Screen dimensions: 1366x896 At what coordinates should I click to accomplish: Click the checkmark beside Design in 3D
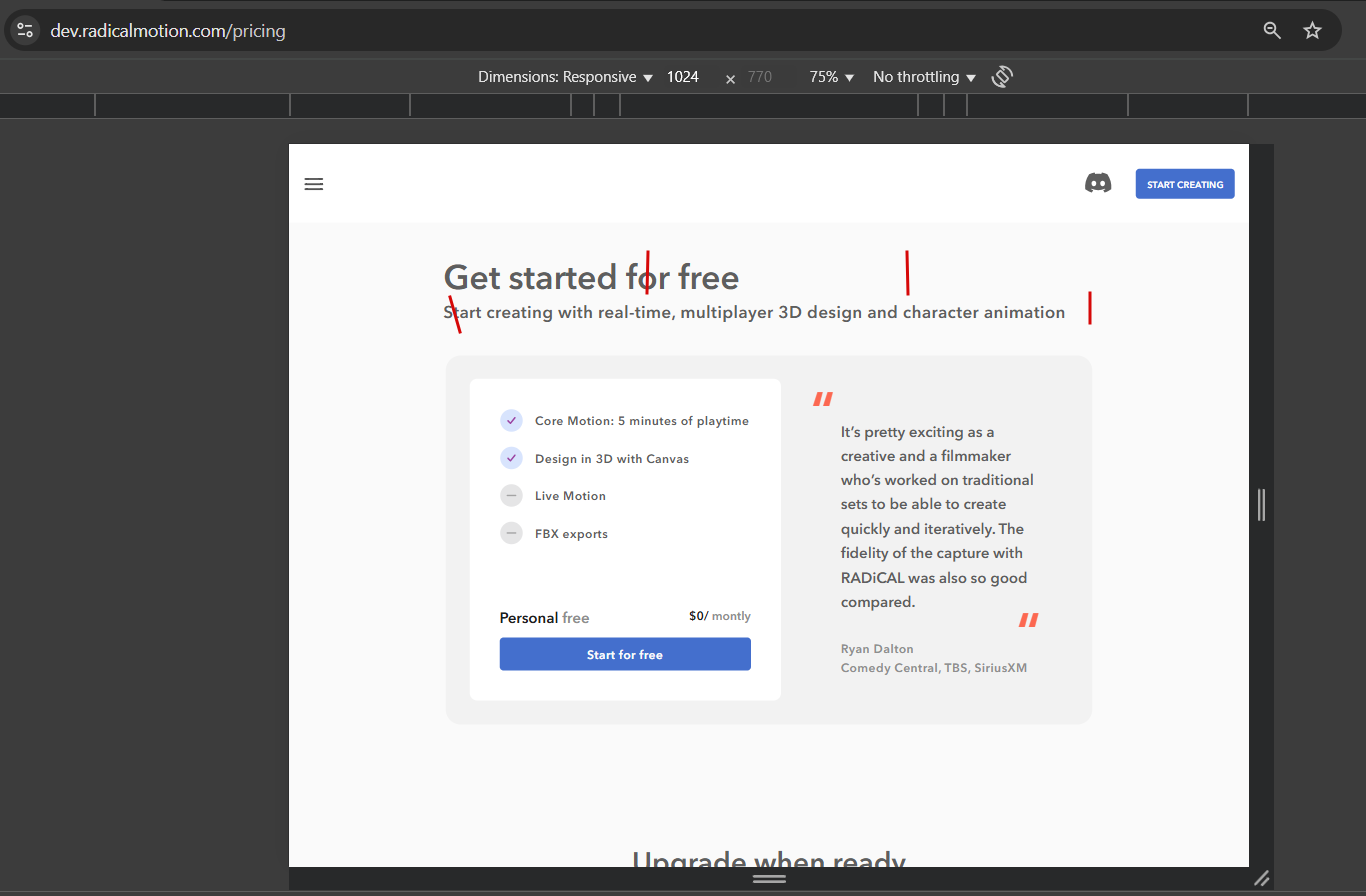511,458
